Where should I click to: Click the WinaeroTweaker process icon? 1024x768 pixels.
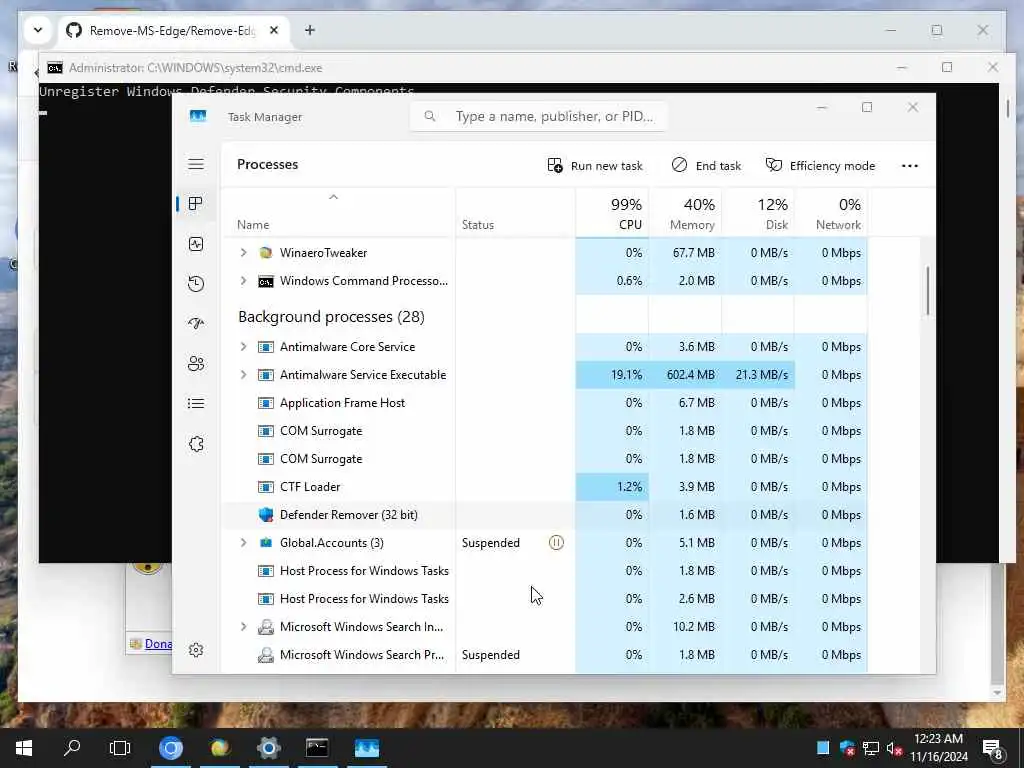266,253
